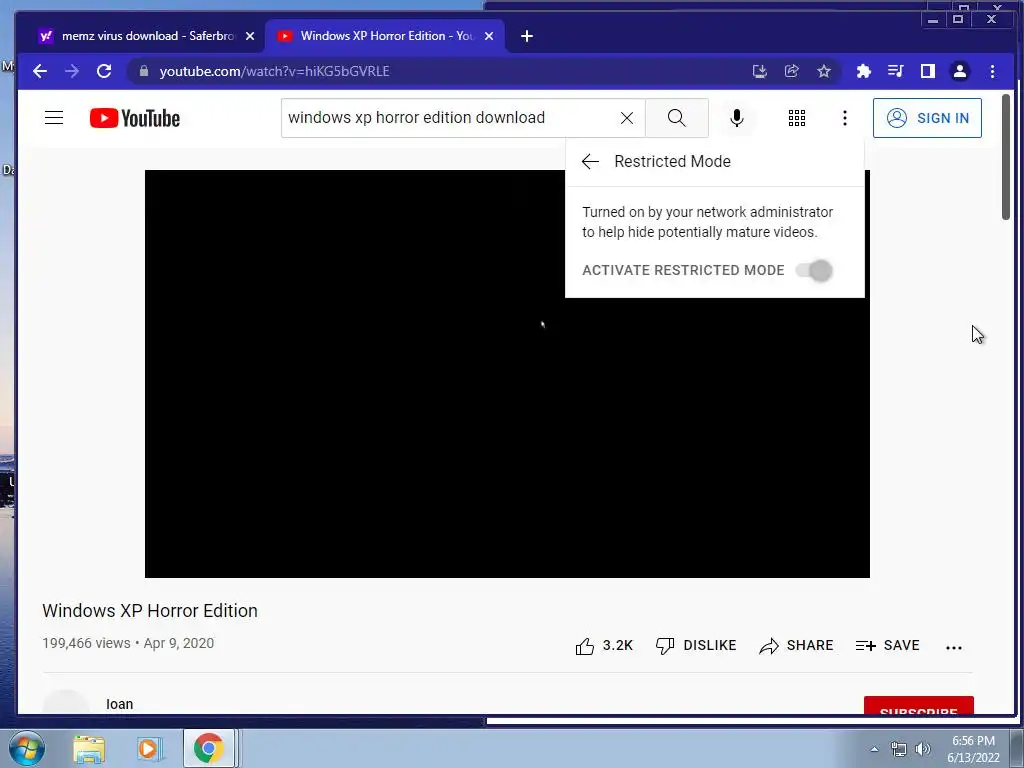This screenshot has width=1024, height=768.
Task: Click the lock icon in address bar
Action: point(144,71)
